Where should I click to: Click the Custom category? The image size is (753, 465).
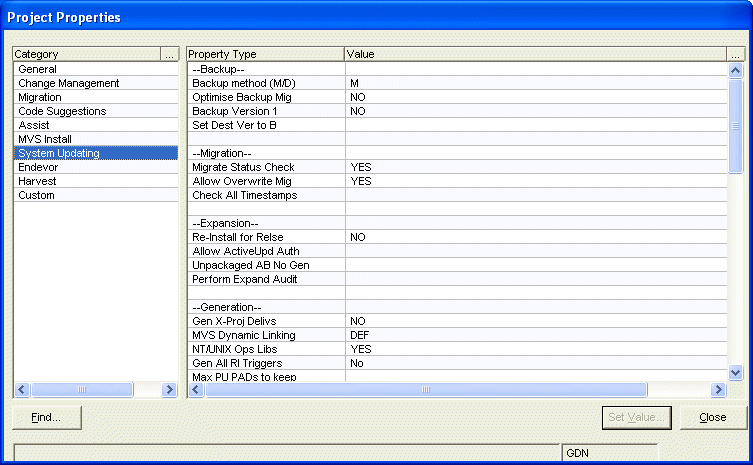(x=36, y=195)
